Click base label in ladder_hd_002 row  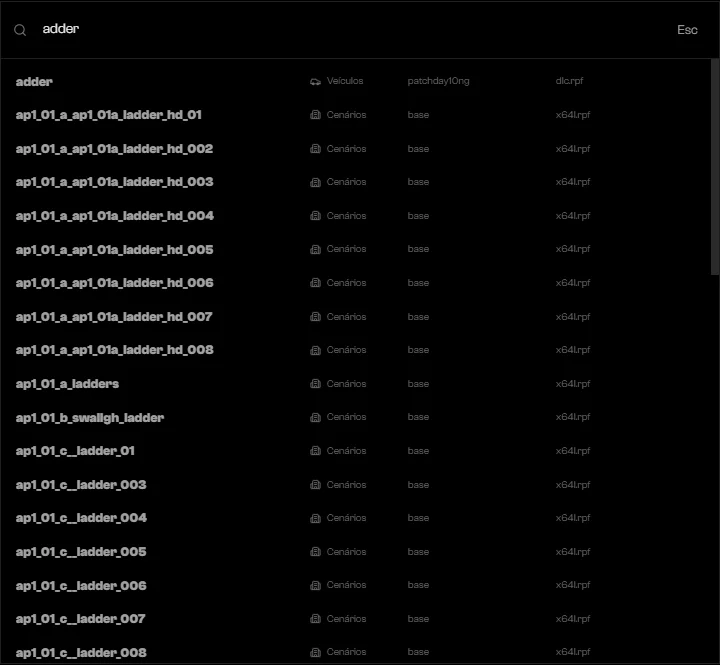click(x=418, y=149)
